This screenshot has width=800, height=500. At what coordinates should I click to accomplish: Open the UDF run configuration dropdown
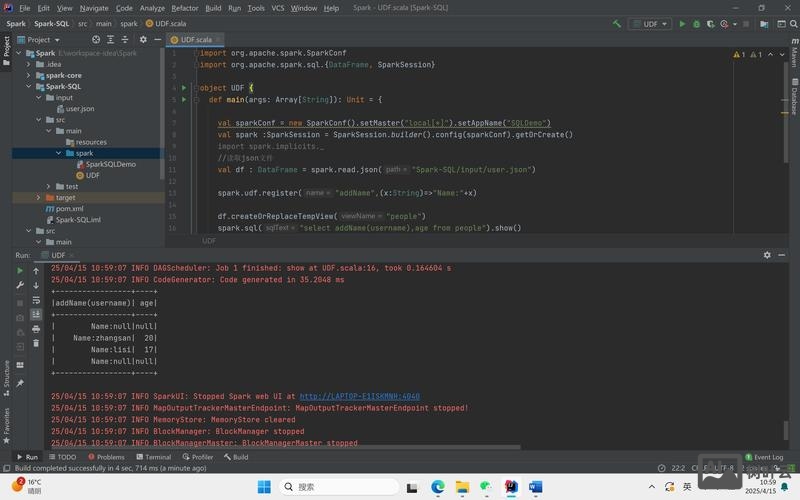click(649, 24)
